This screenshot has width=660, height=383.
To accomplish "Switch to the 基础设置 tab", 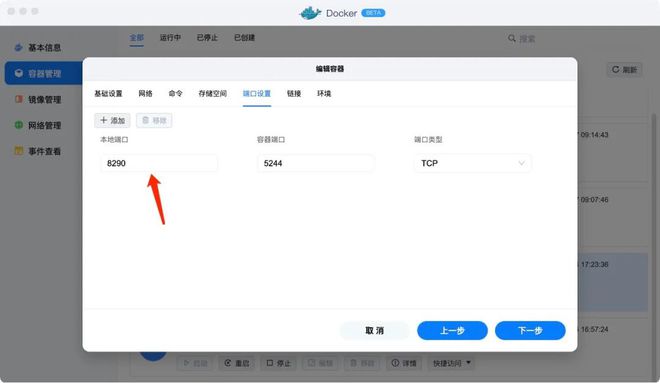I will 108,93.
